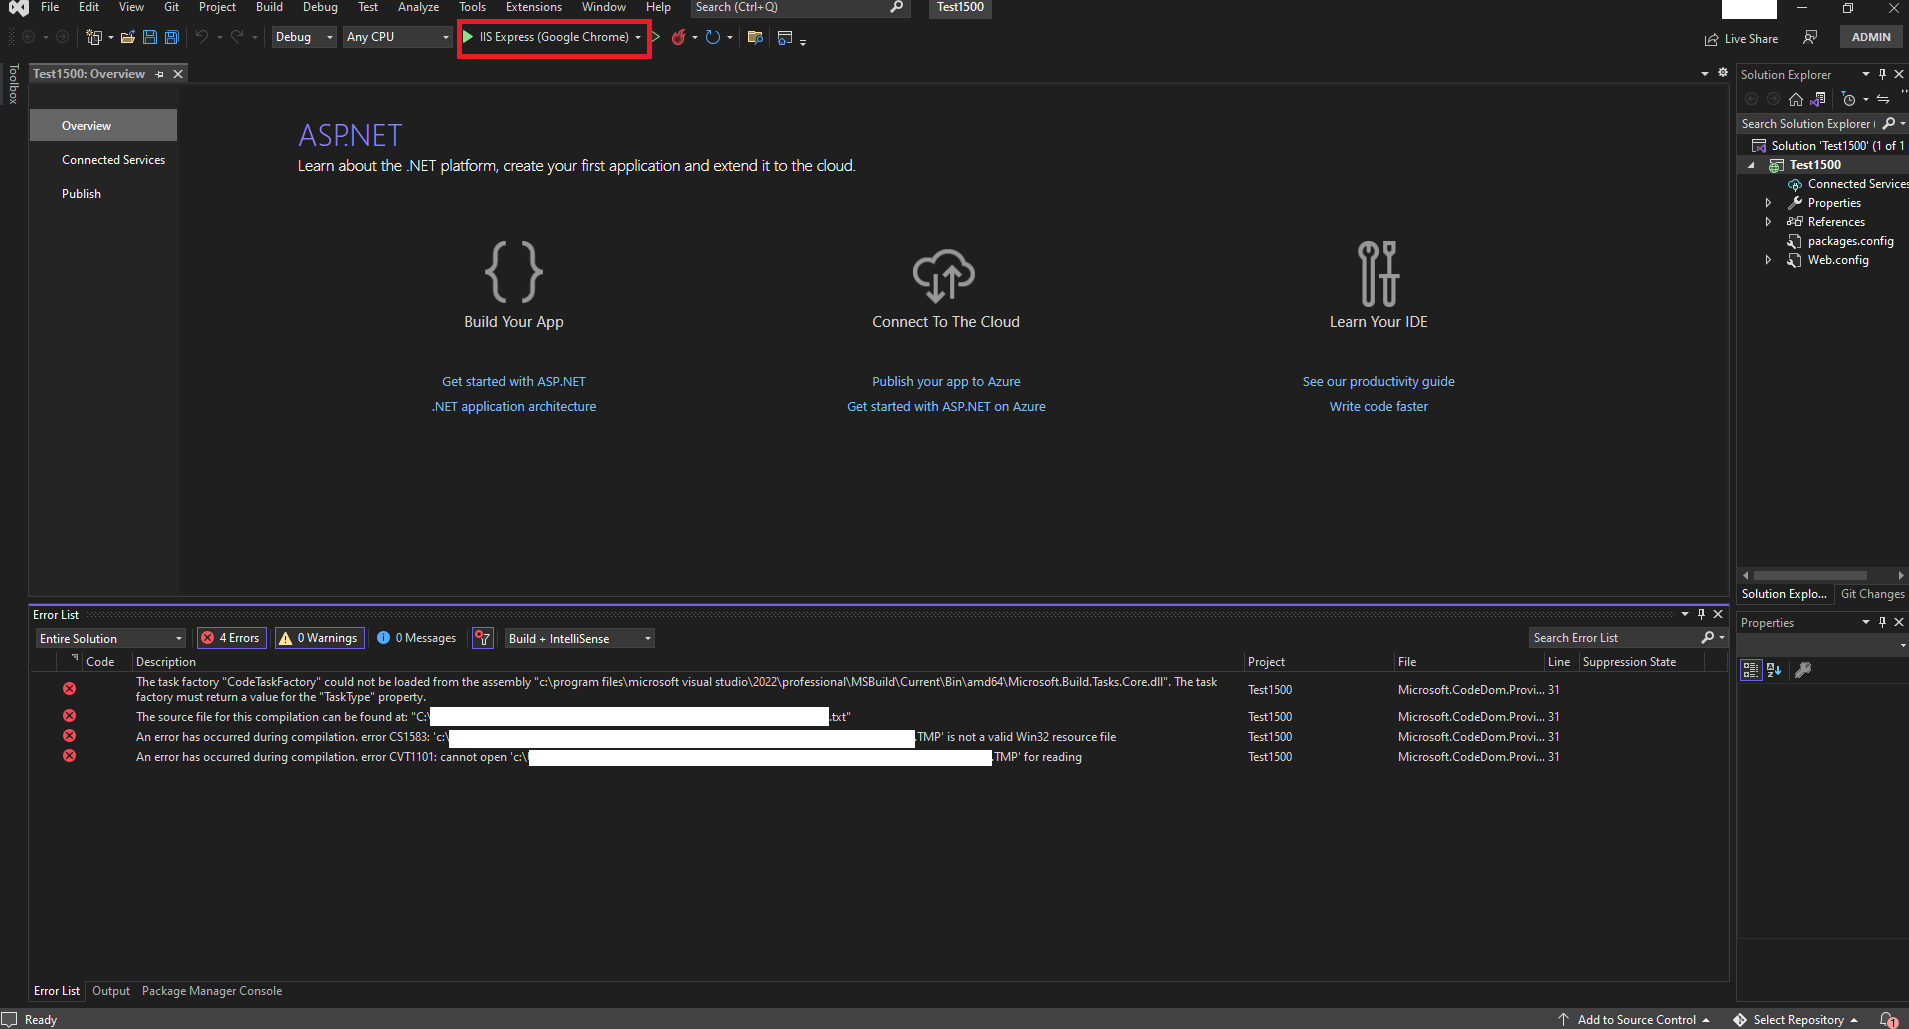1909x1029 pixels.
Task: Click the error icon on CodeTaskFactory row
Action: [x=70, y=689]
